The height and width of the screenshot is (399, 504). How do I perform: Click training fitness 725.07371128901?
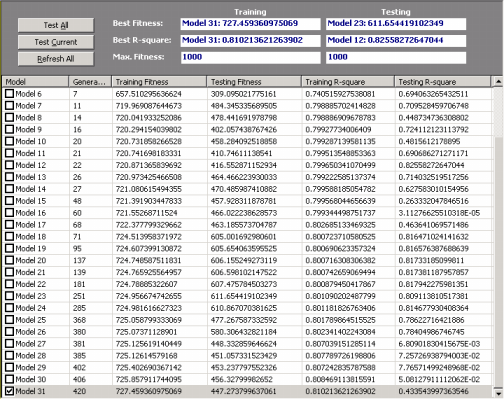(146, 332)
